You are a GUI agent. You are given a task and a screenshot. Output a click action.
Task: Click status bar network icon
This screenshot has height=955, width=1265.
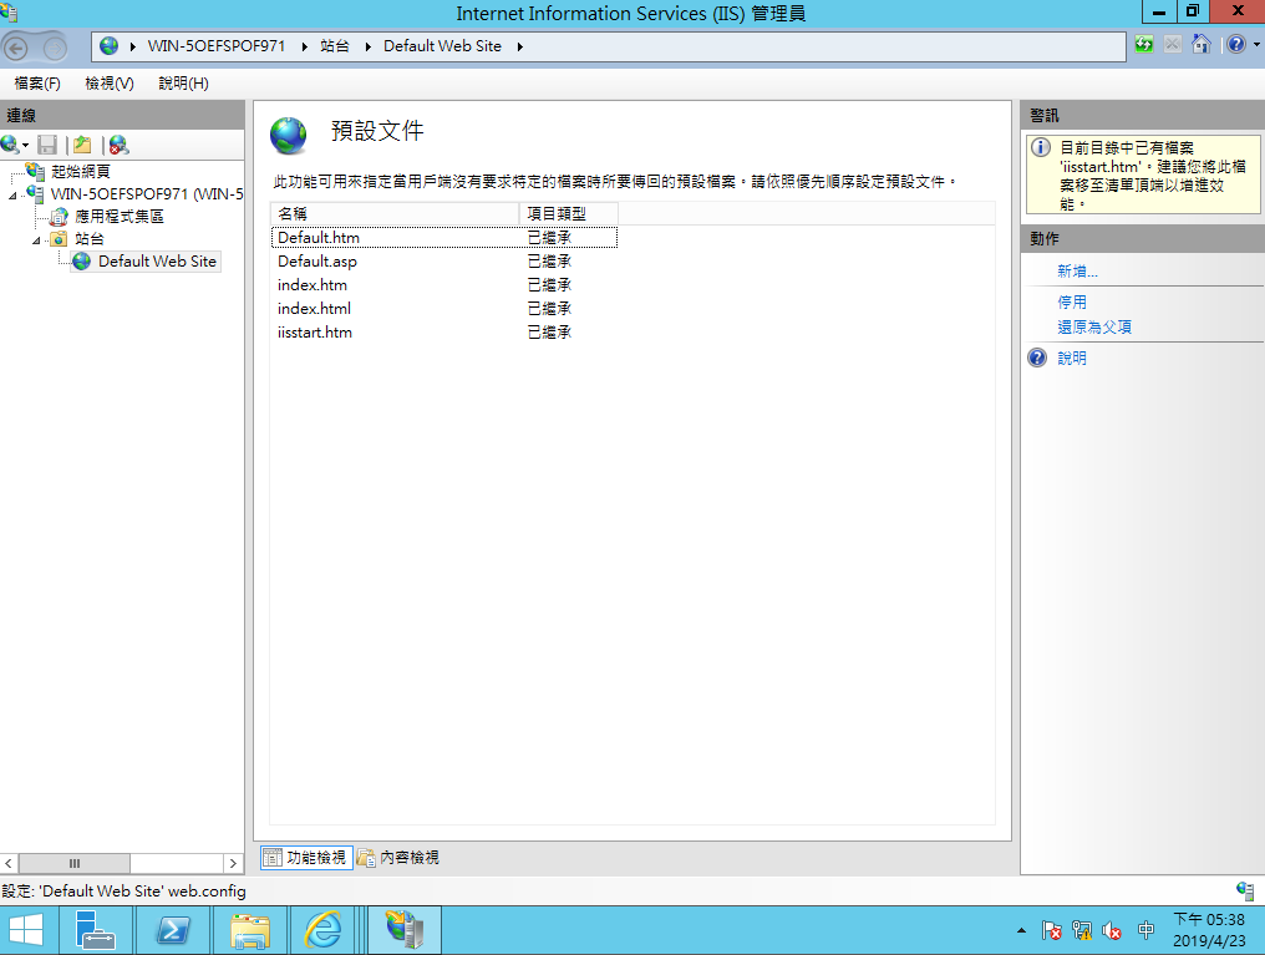pos(1245,891)
